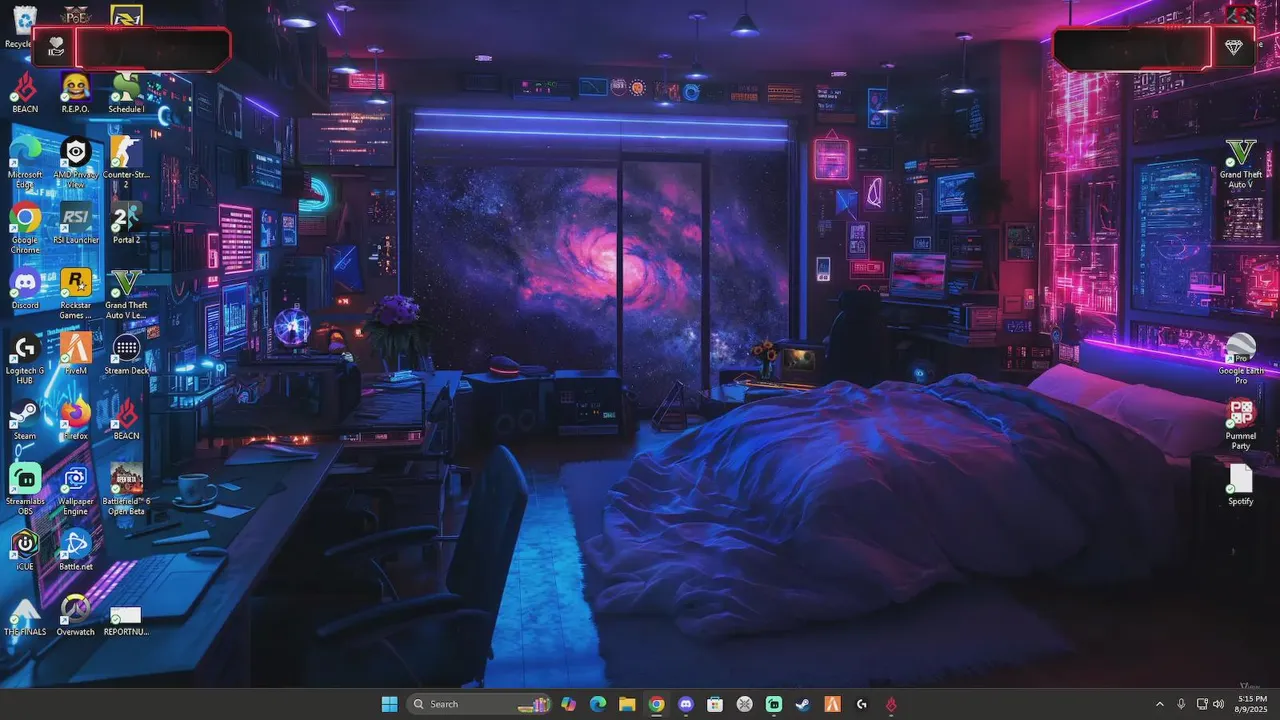The width and height of the screenshot is (1280, 720).
Task: Open Overwatch desktop shortcut
Action: pos(76,616)
